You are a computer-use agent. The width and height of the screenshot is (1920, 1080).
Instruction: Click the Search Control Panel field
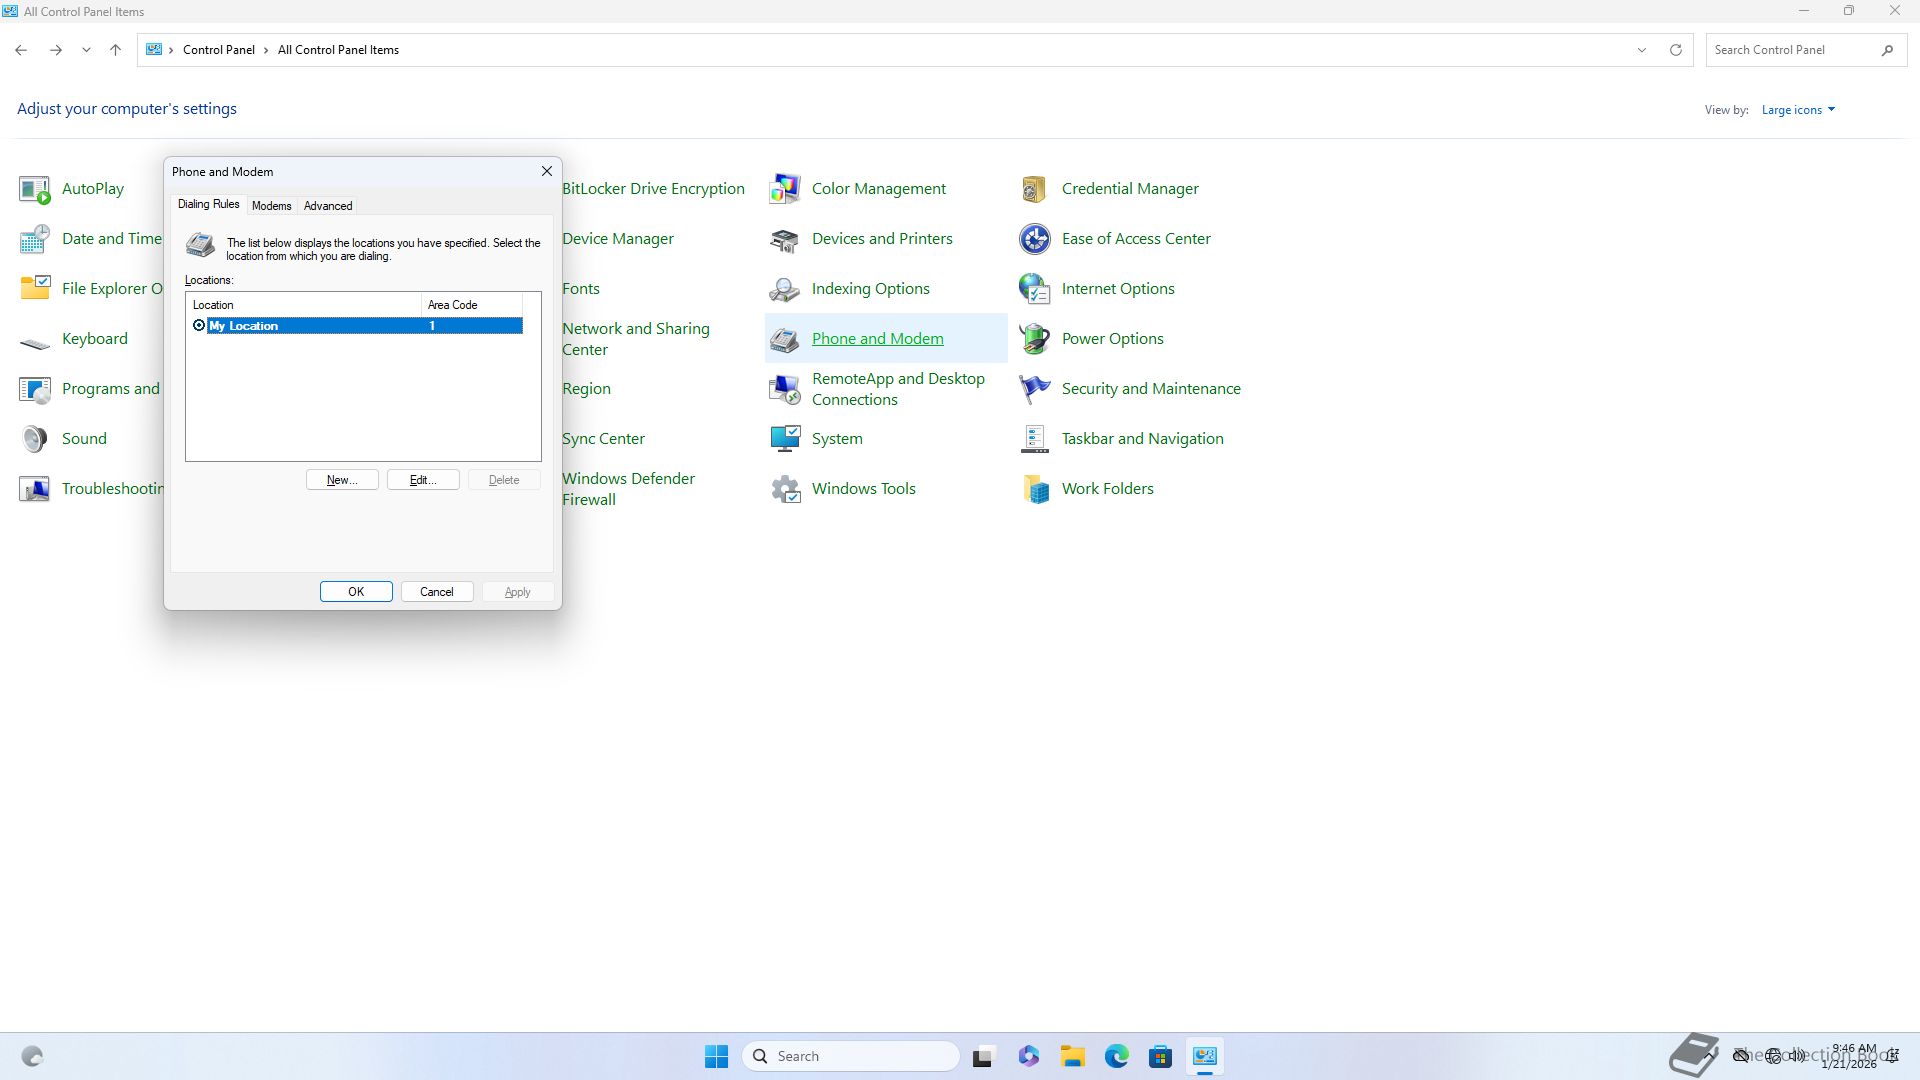pos(1790,50)
